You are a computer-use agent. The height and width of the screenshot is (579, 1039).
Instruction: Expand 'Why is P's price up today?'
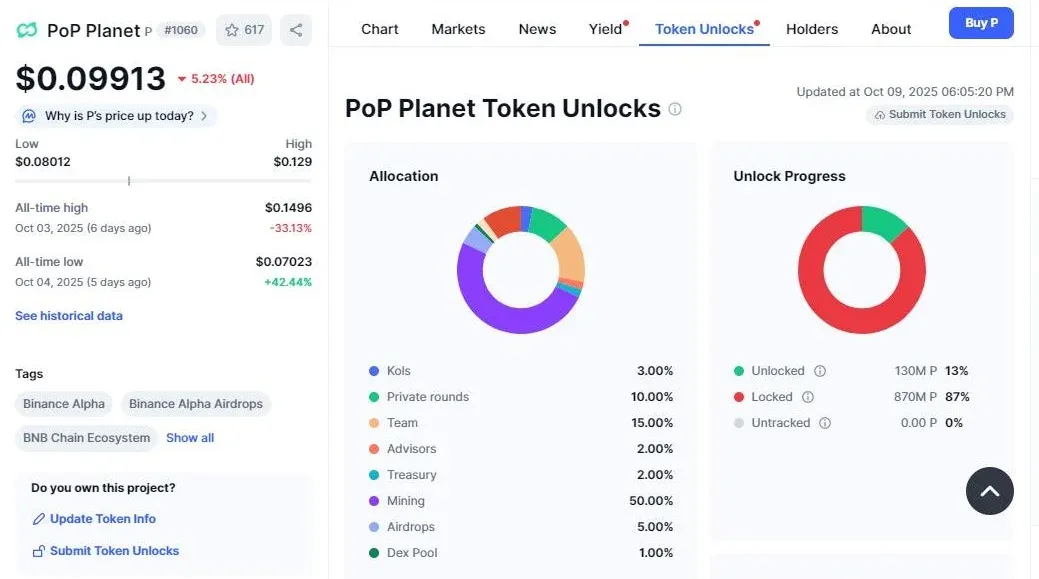(116, 116)
